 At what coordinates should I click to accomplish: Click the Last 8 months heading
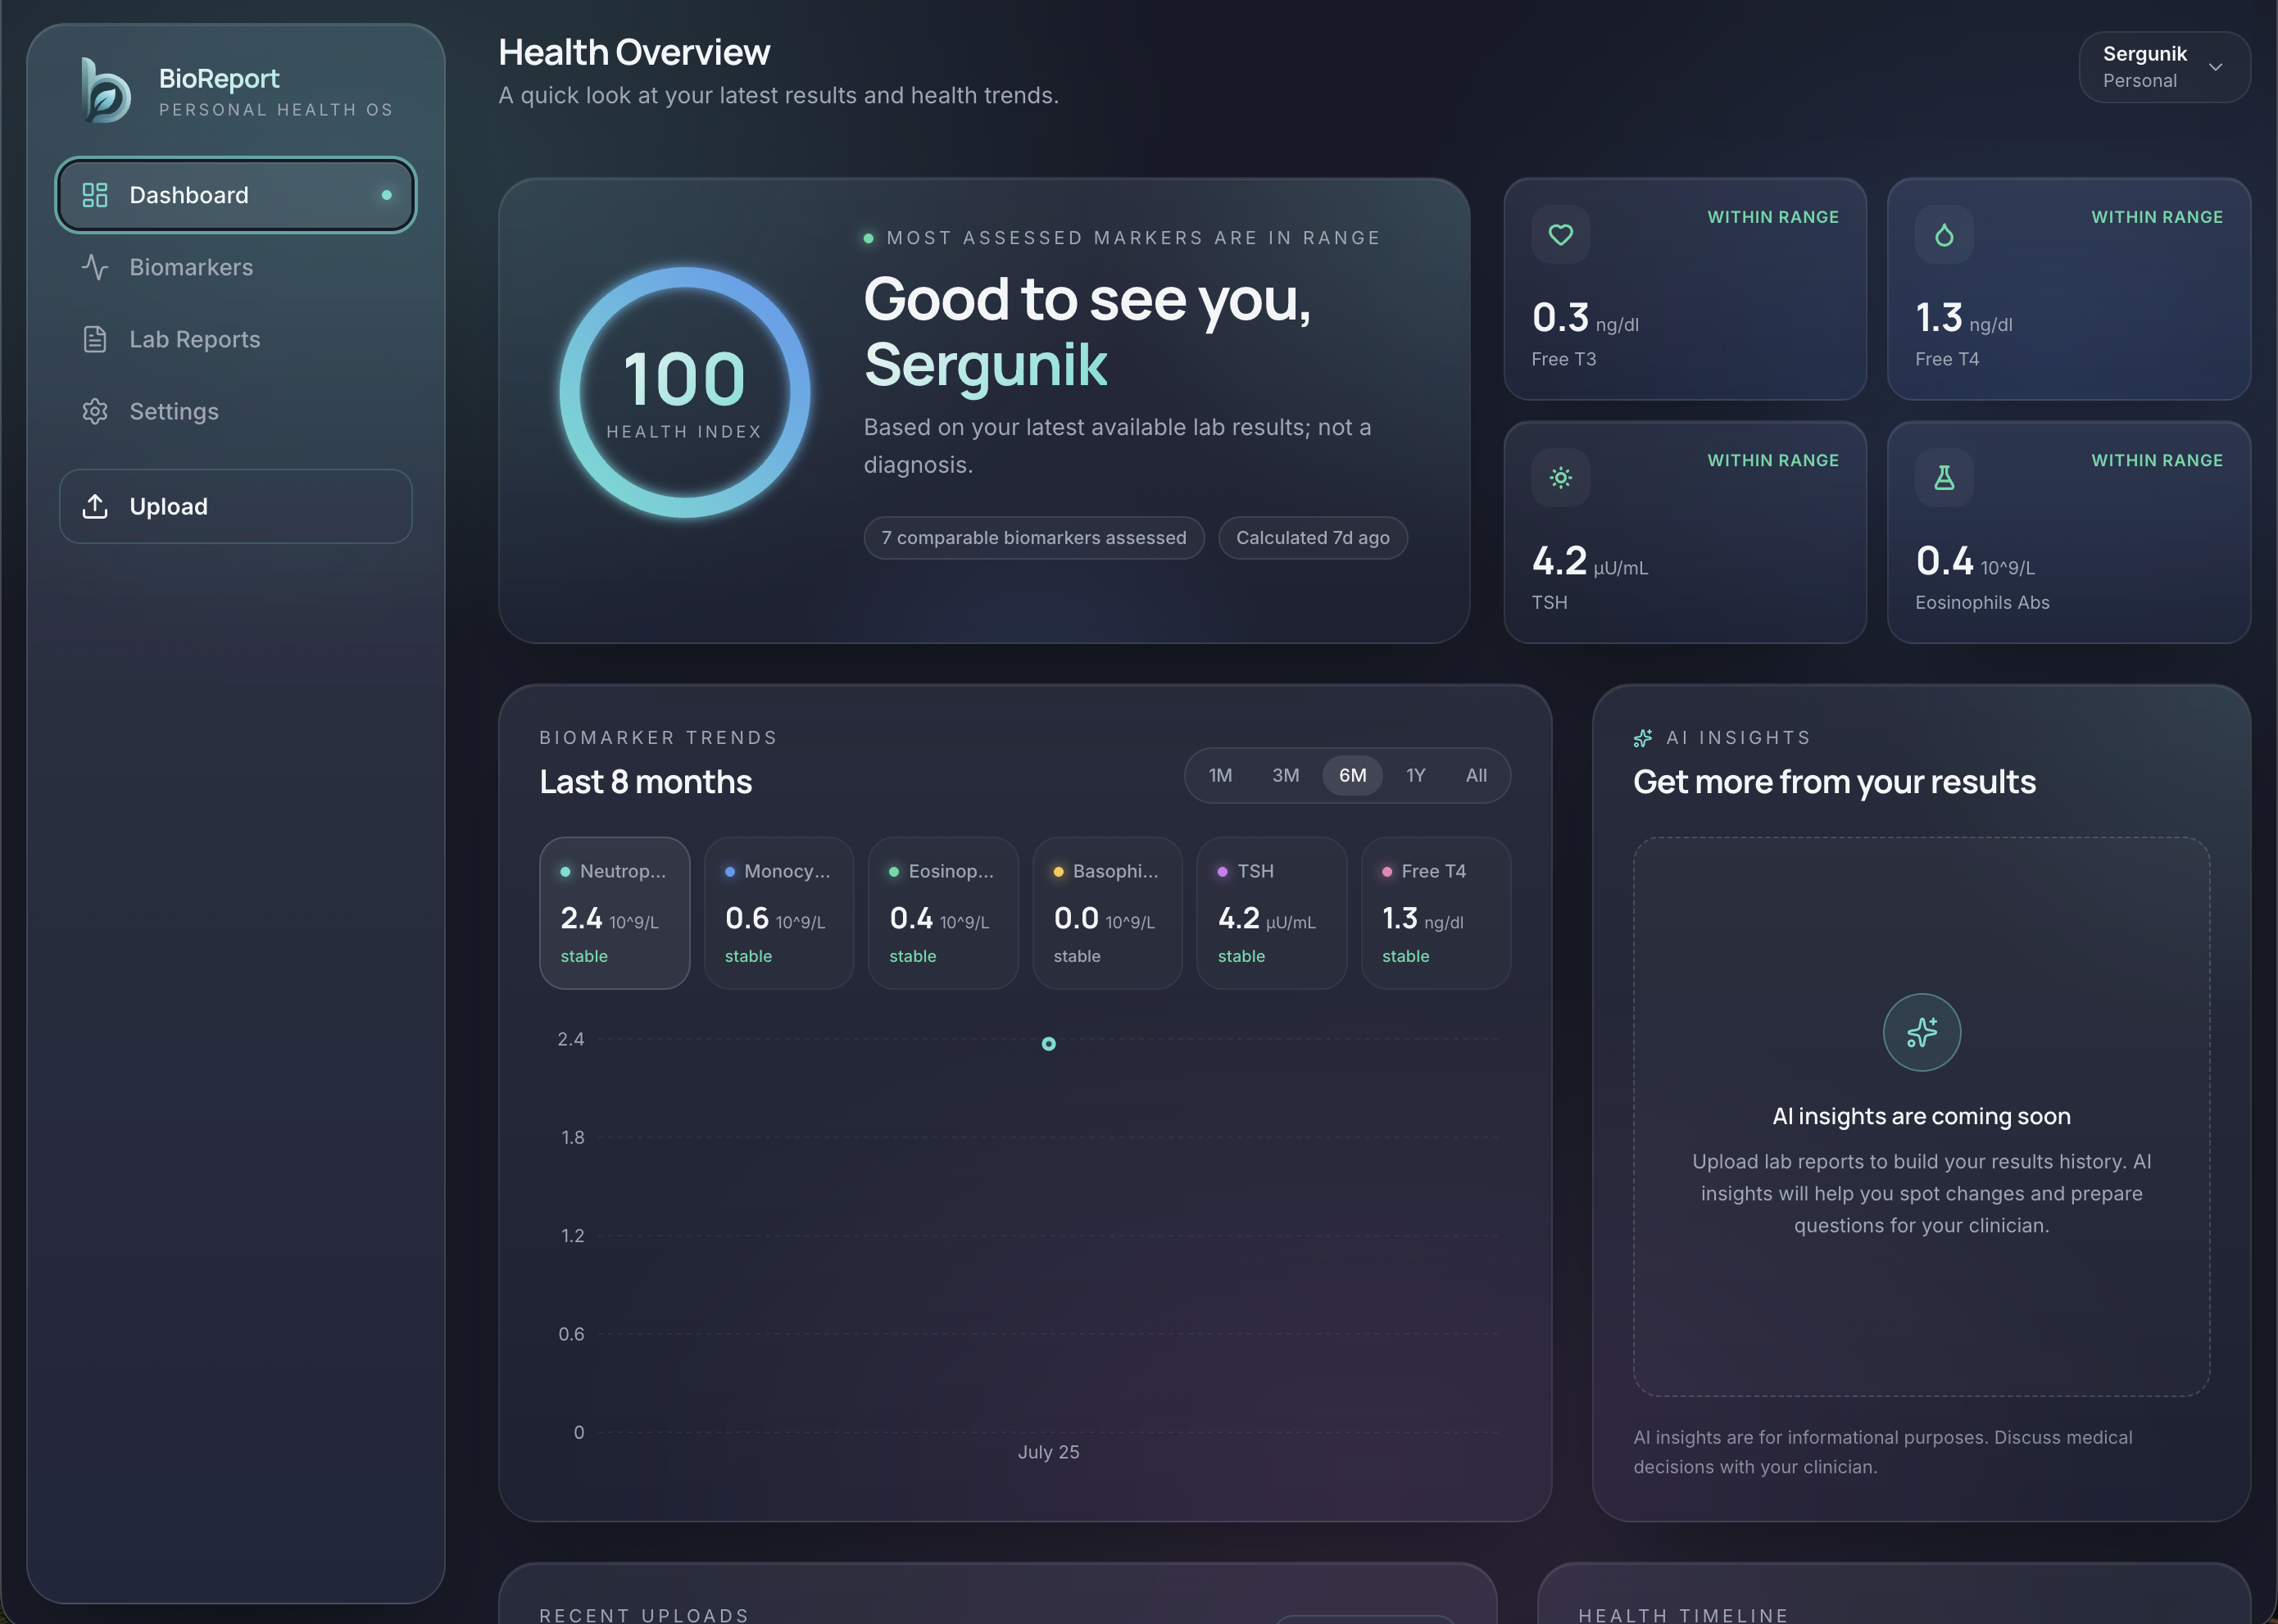point(646,782)
